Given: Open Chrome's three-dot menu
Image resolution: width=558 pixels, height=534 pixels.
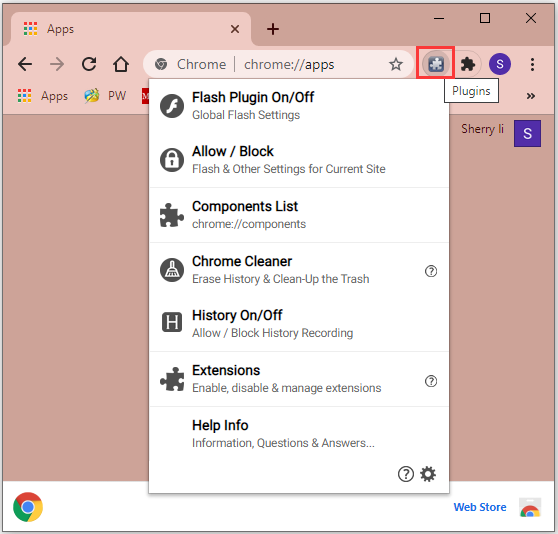Looking at the screenshot, I should point(532,64).
